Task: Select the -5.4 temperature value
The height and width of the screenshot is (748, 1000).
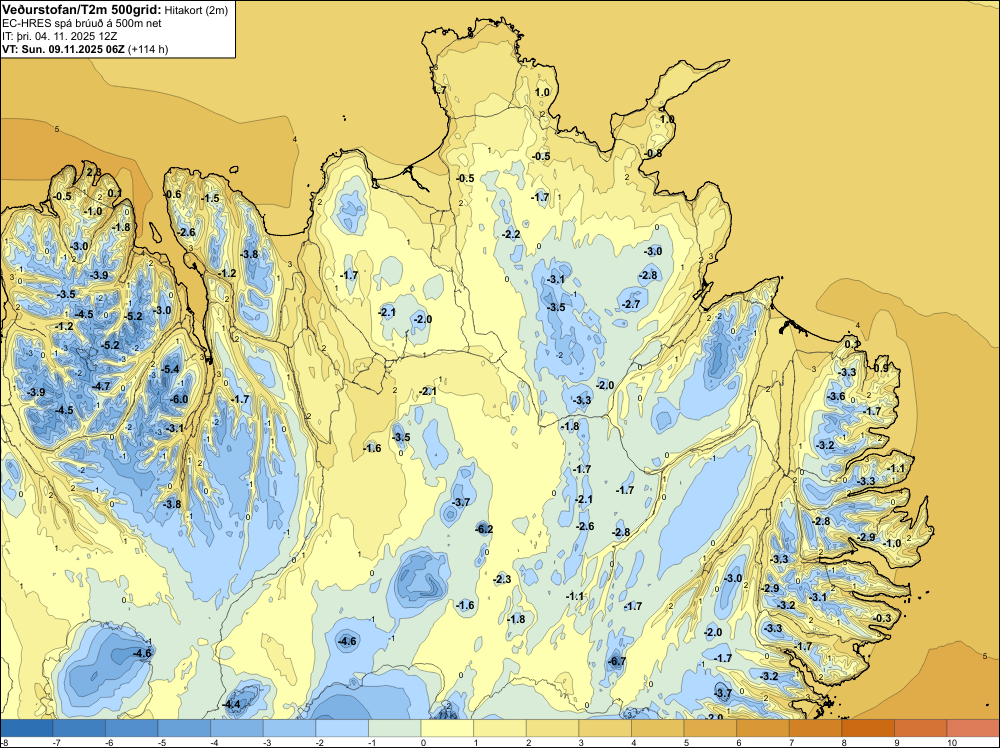Action: click(x=170, y=369)
